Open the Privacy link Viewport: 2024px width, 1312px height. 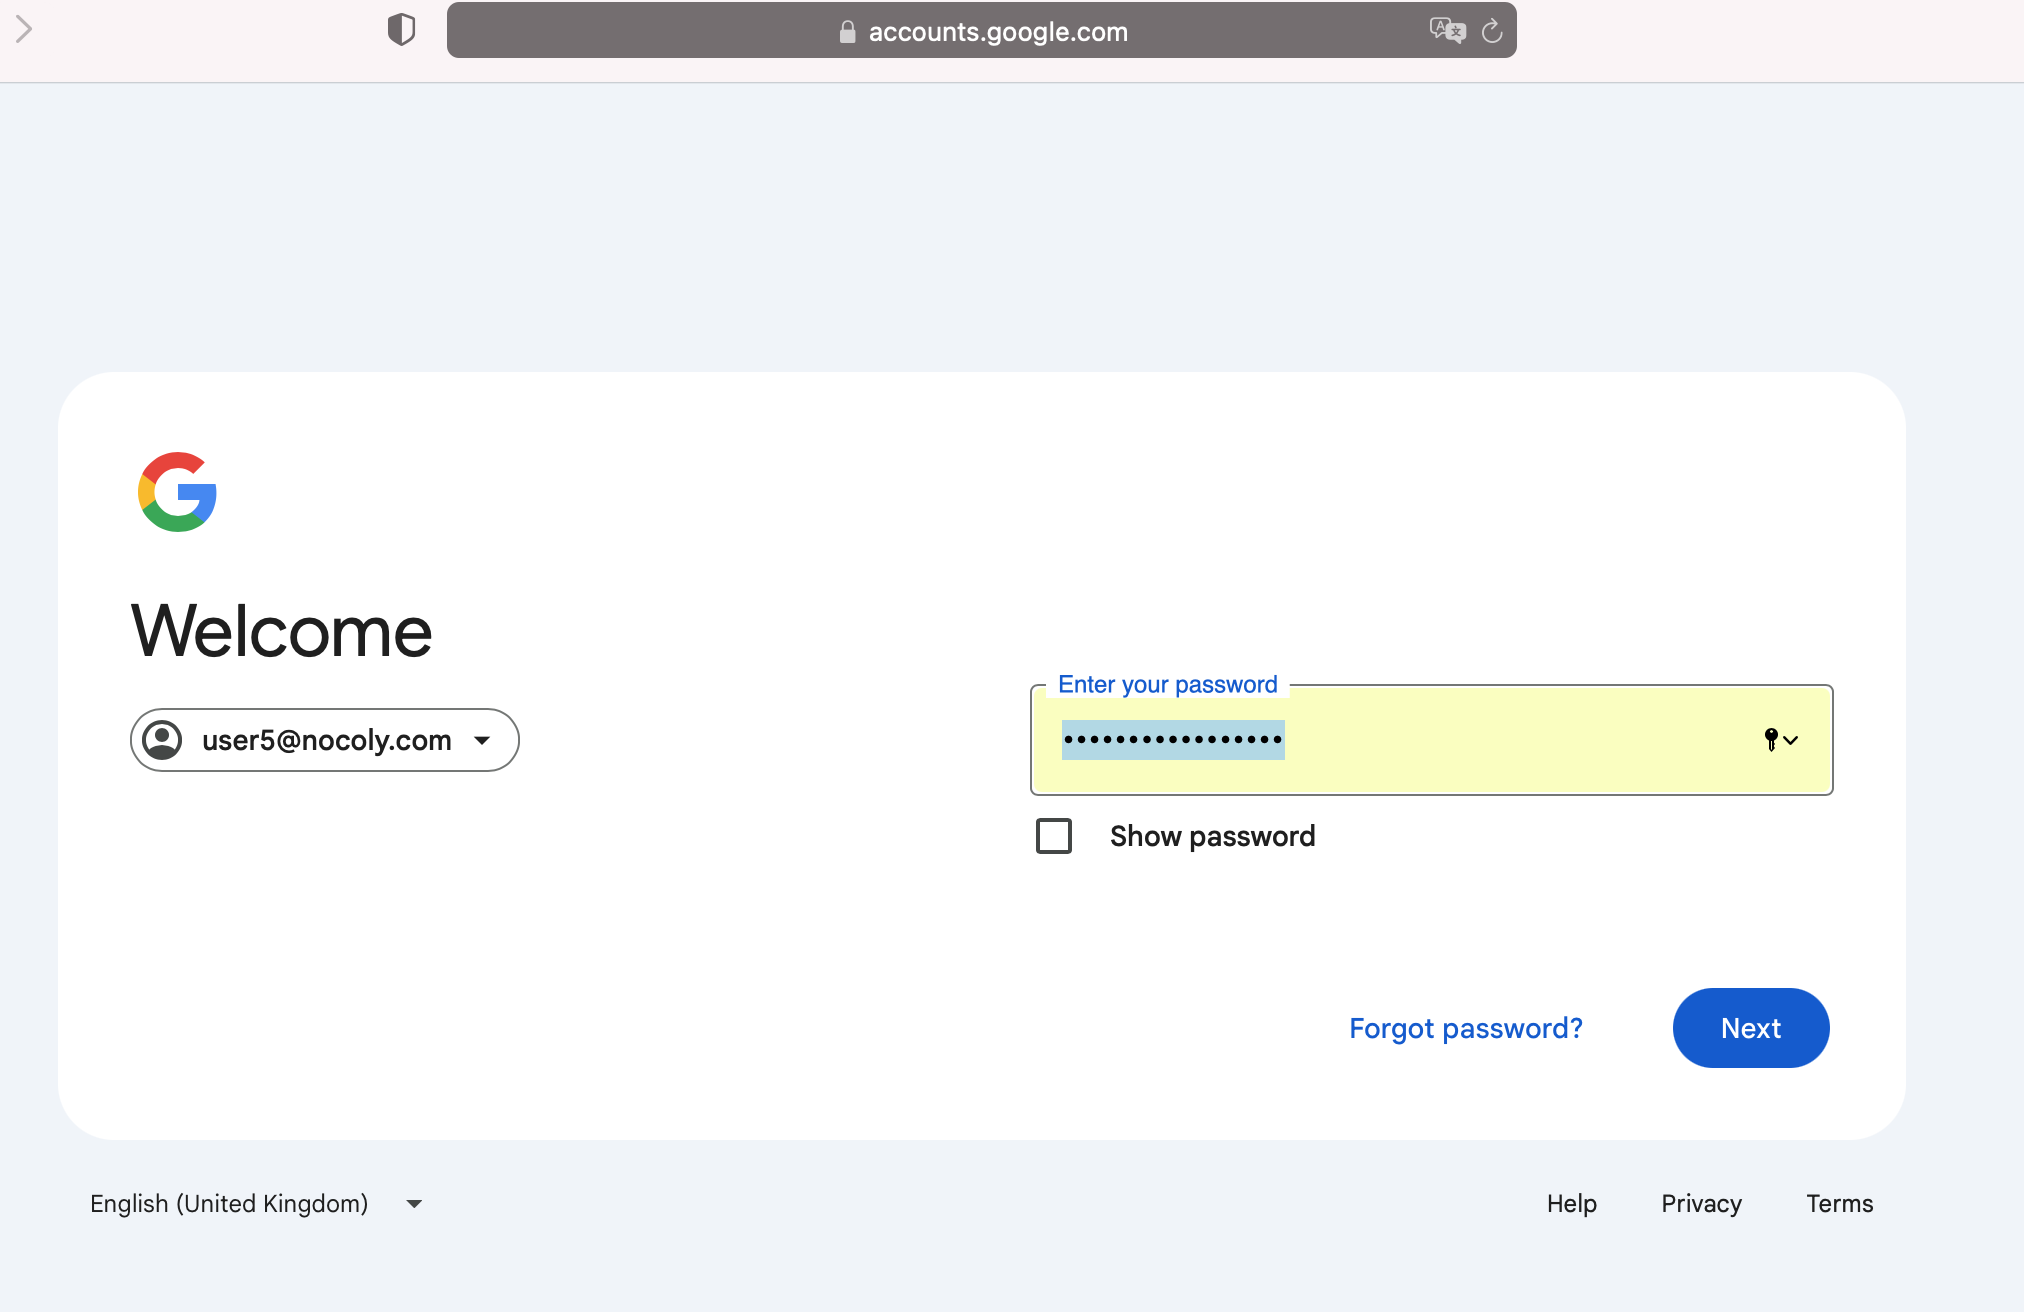point(1701,1203)
